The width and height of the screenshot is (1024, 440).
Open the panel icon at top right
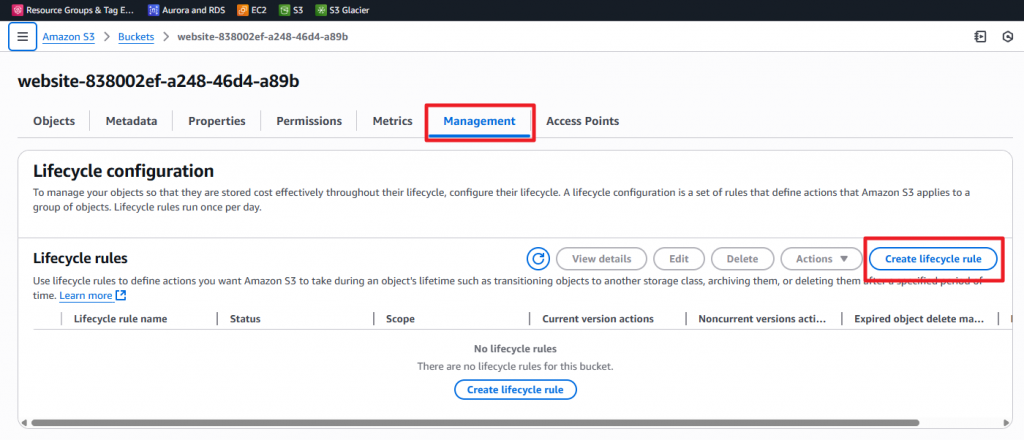click(x=980, y=37)
